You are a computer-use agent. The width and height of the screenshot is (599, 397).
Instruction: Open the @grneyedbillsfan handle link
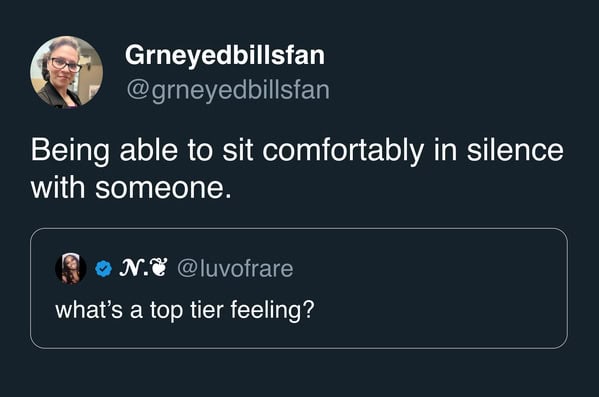(228, 91)
